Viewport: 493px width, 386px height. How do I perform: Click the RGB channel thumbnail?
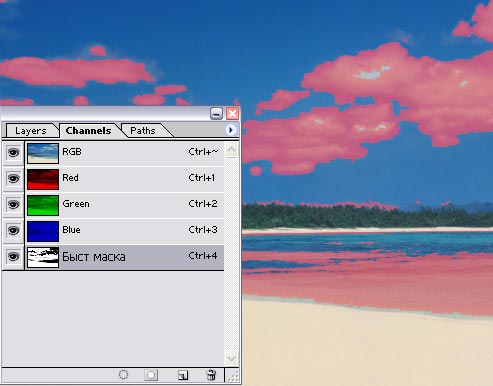pyautogui.click(x=43, y=153)
